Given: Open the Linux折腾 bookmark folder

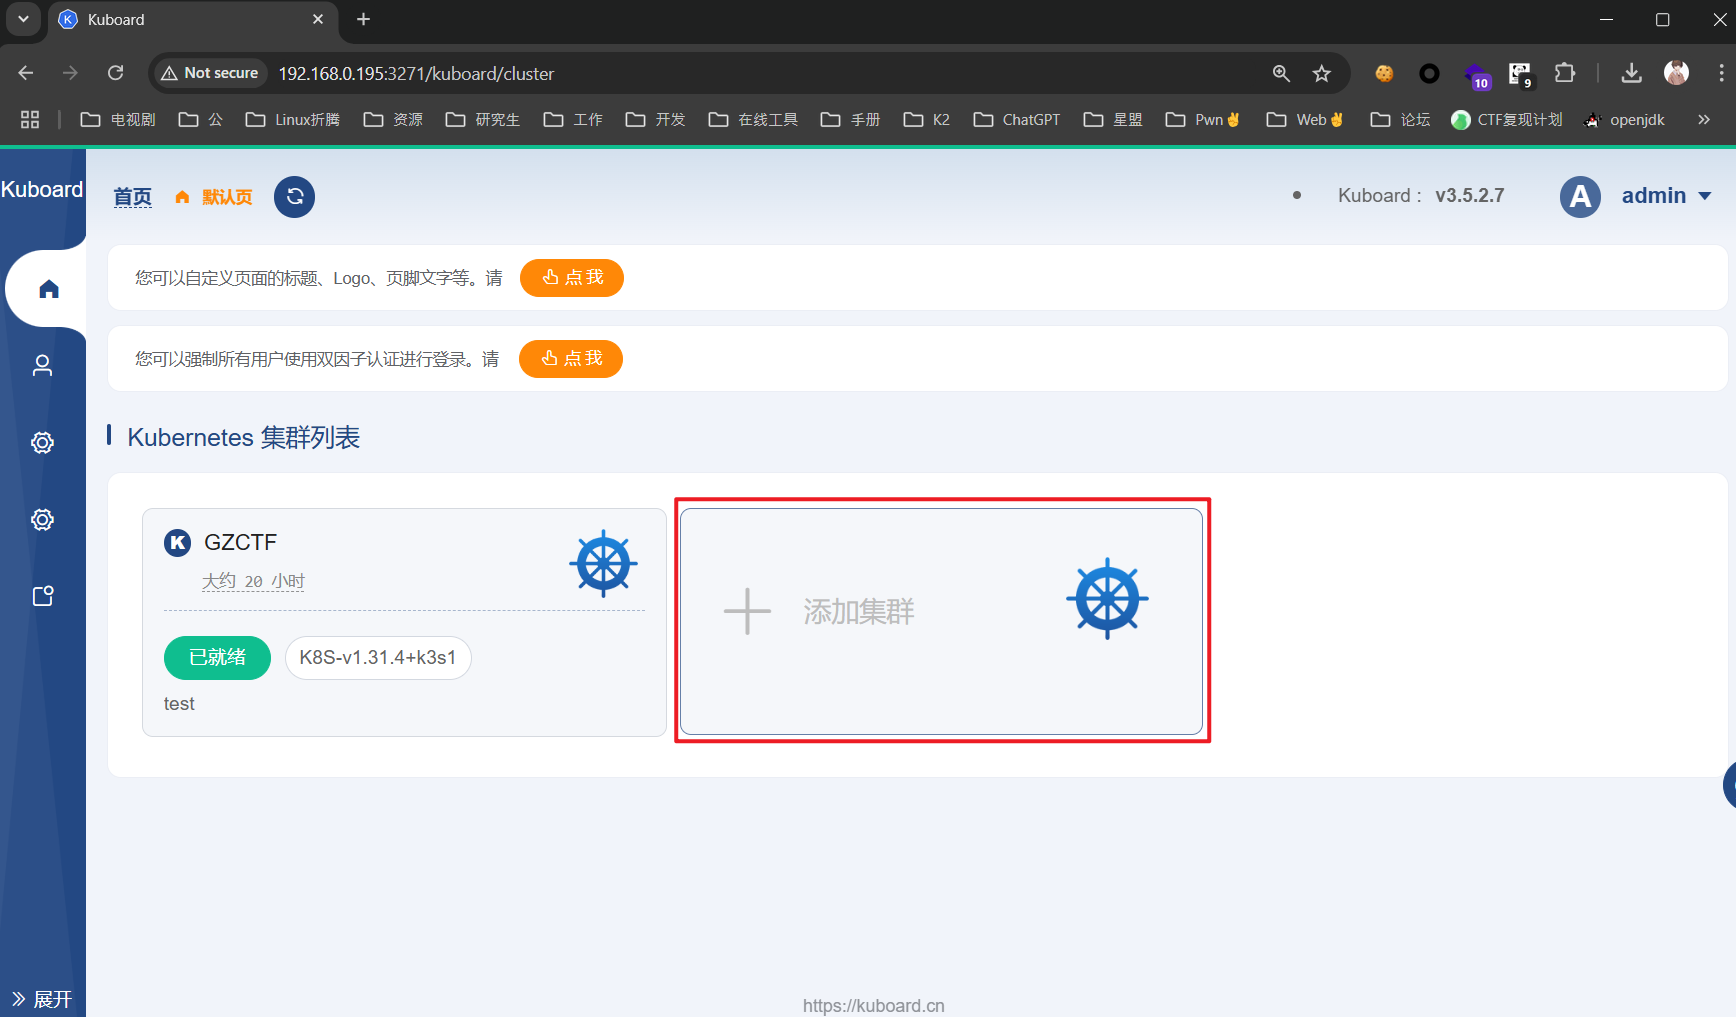Looking at the screenshot, I should pyautogui.click(x=293, y=120).
